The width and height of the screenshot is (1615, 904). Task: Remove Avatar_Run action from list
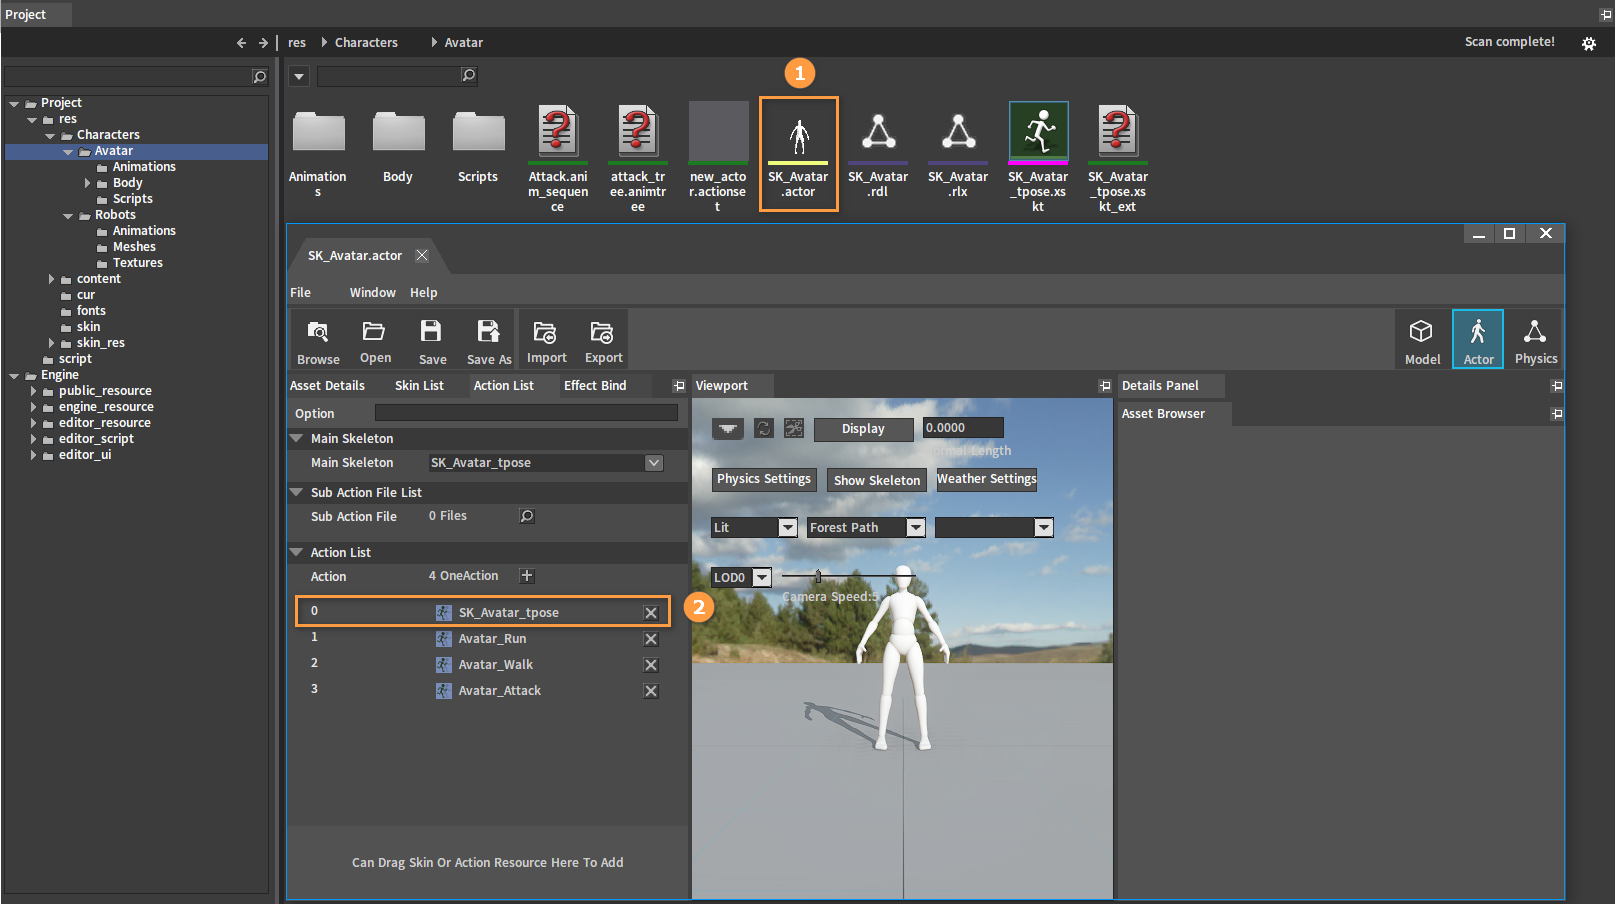coord(651,639)
